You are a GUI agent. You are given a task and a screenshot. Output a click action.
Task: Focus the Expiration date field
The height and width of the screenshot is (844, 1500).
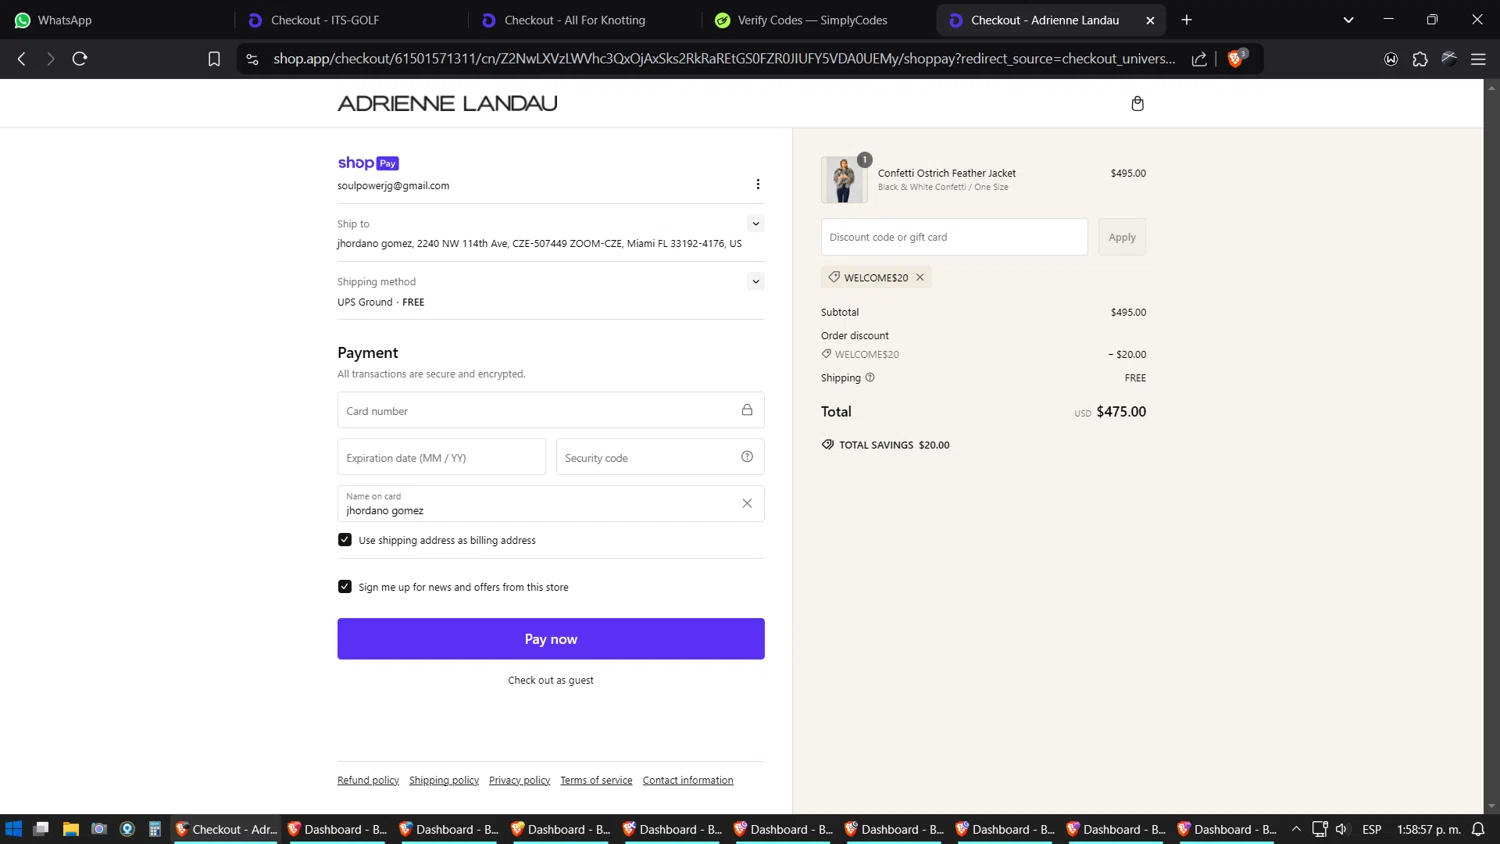[441, 457]
